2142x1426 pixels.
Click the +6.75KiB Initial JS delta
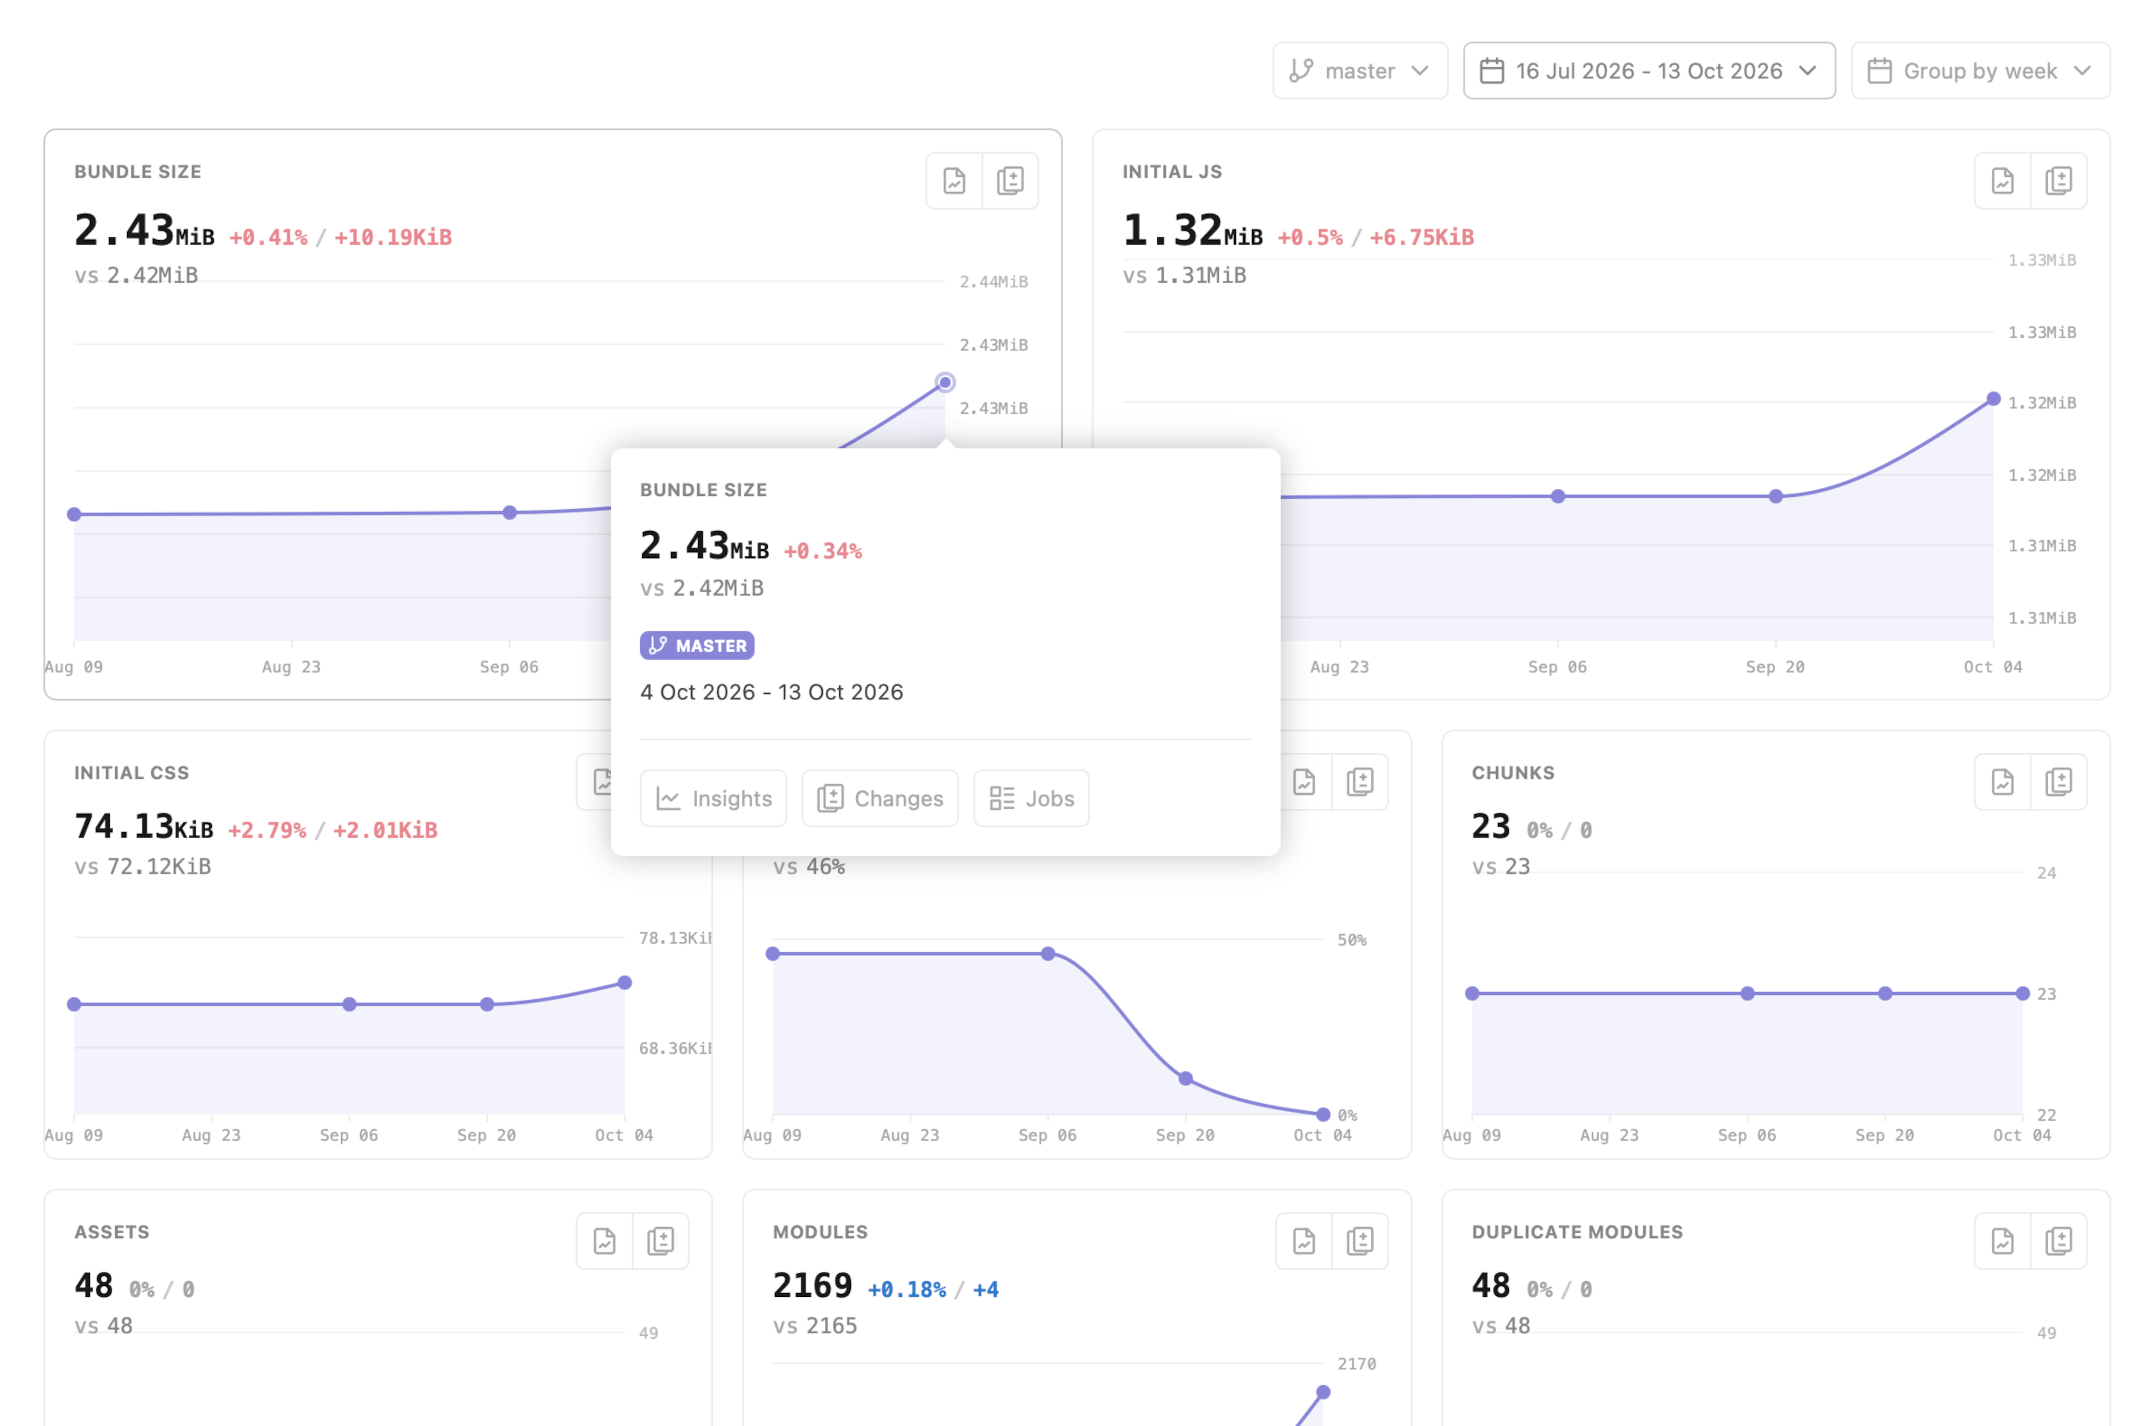pos(1421,237)
